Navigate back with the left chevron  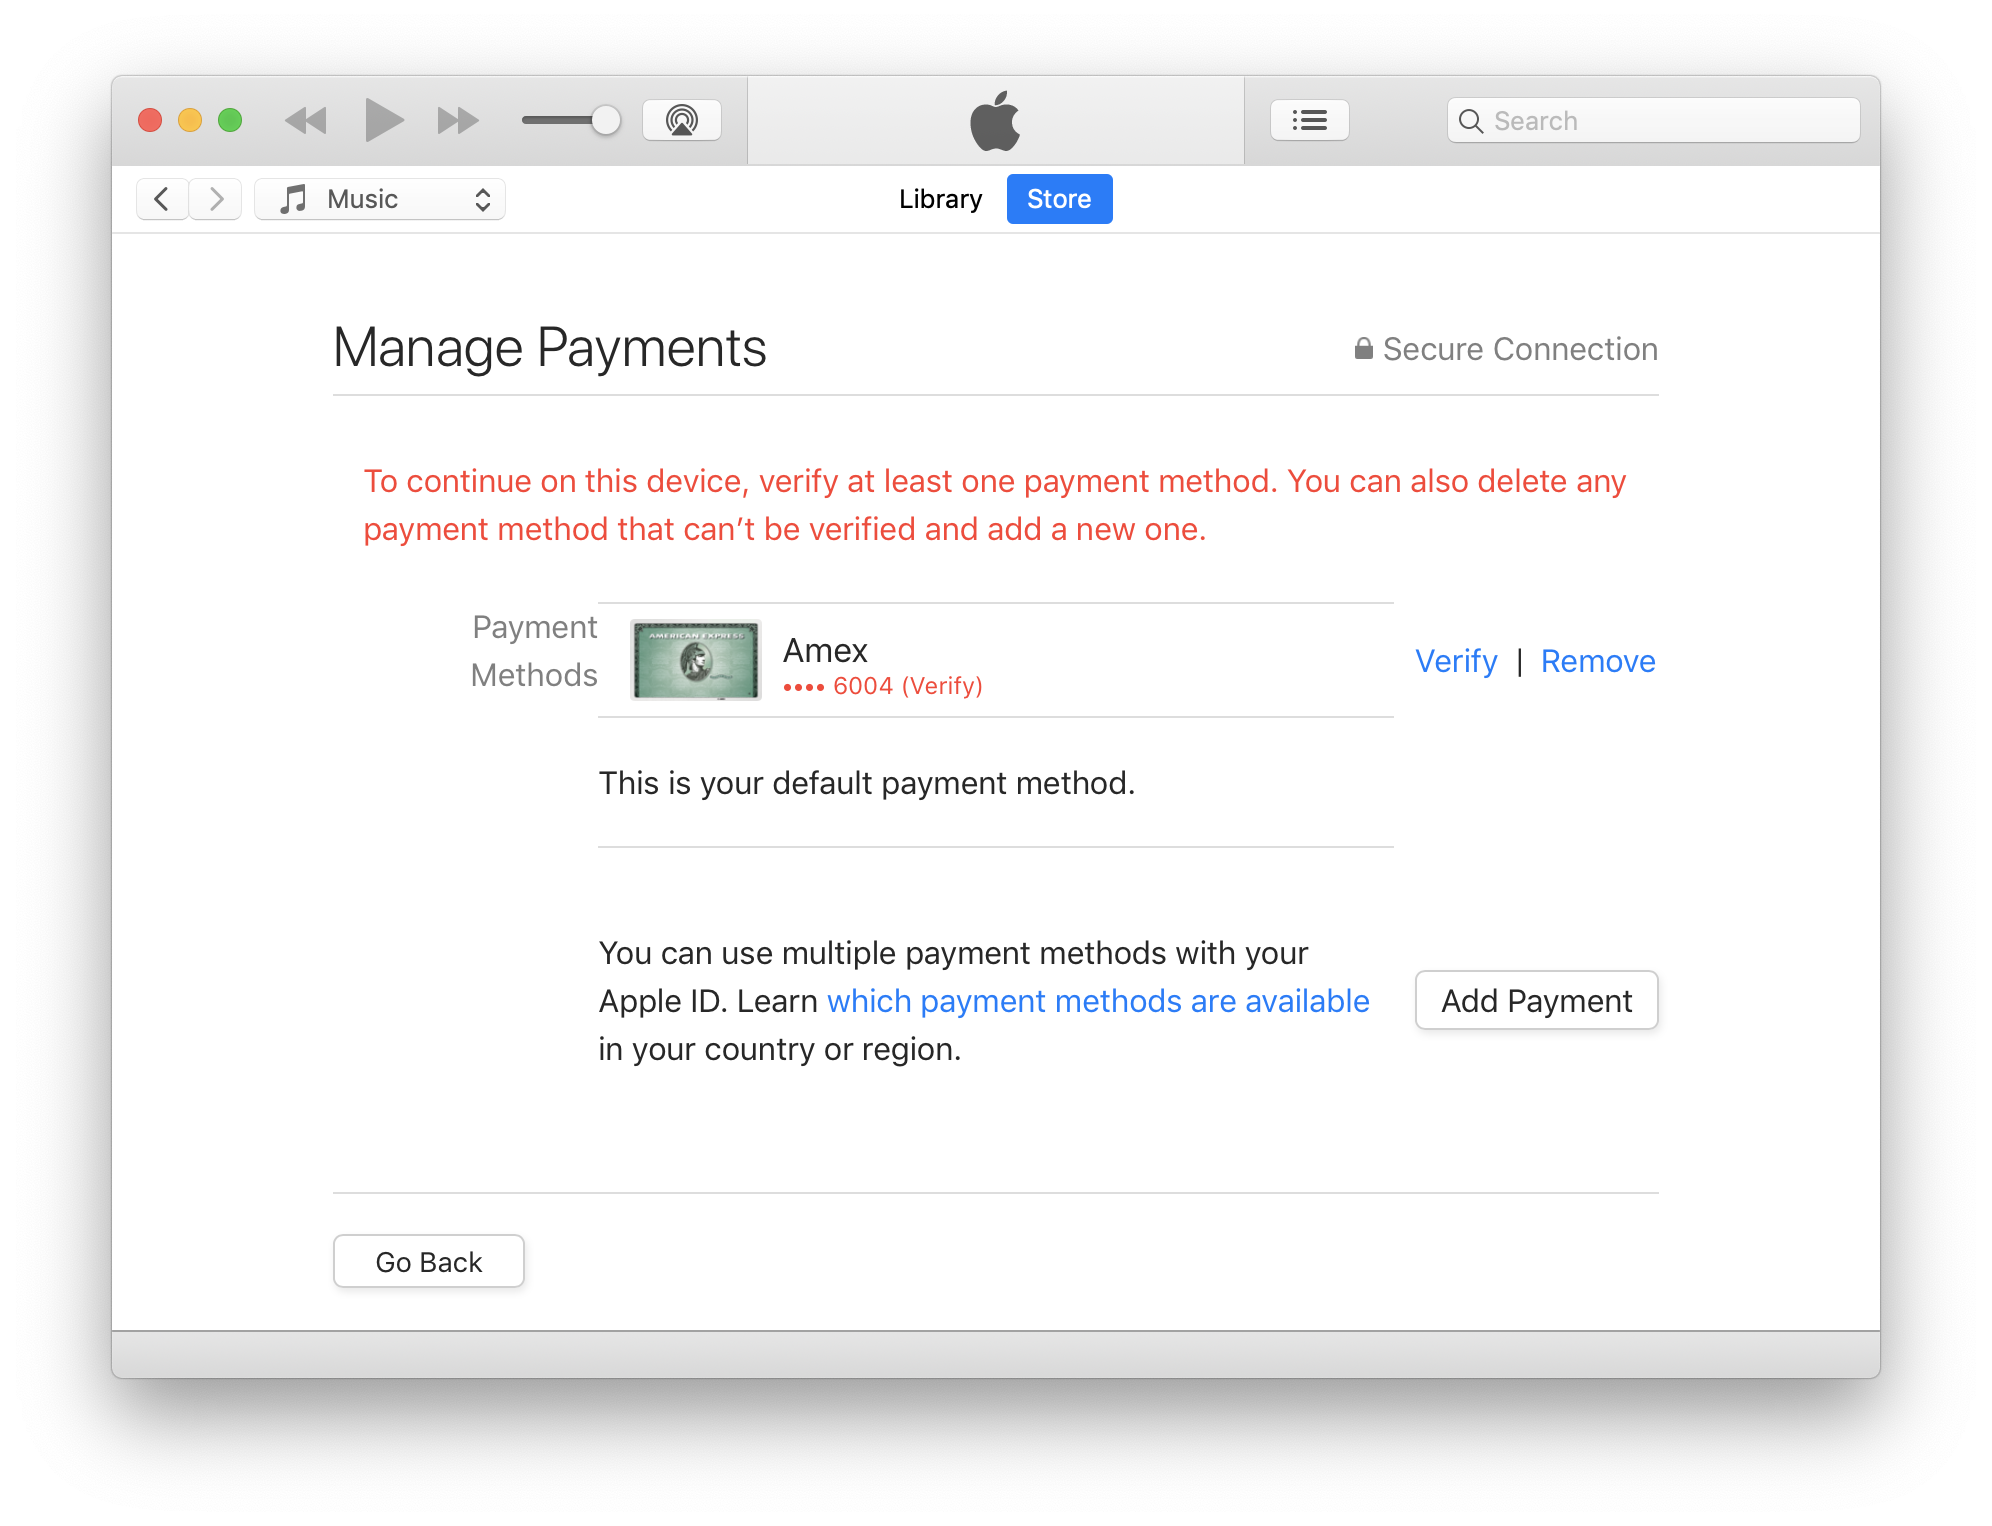coord(162,199)
